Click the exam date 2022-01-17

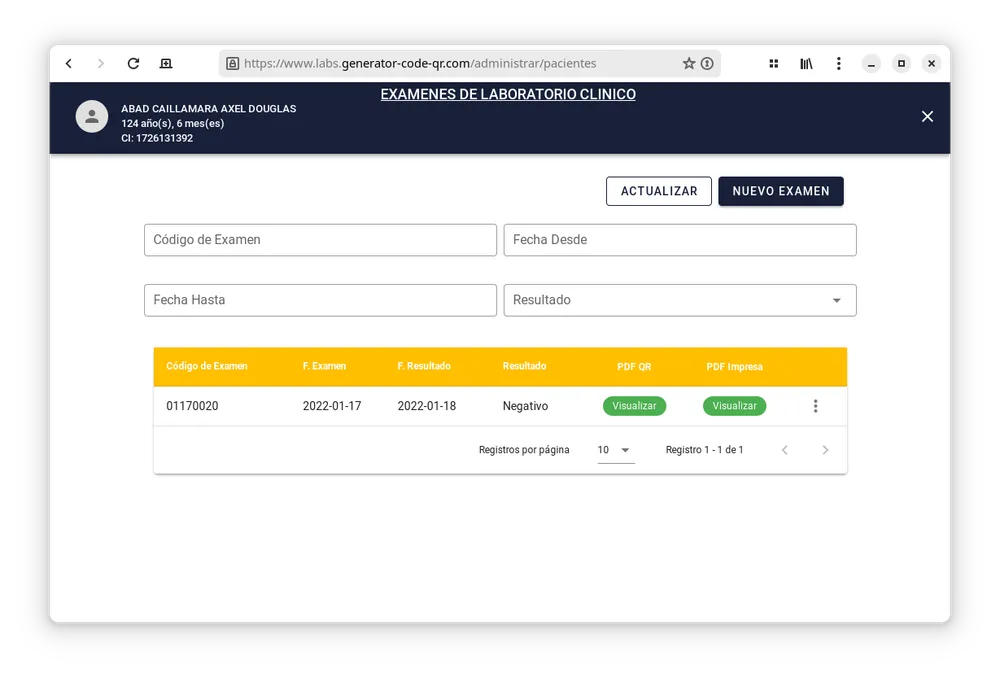click(332, 406)
